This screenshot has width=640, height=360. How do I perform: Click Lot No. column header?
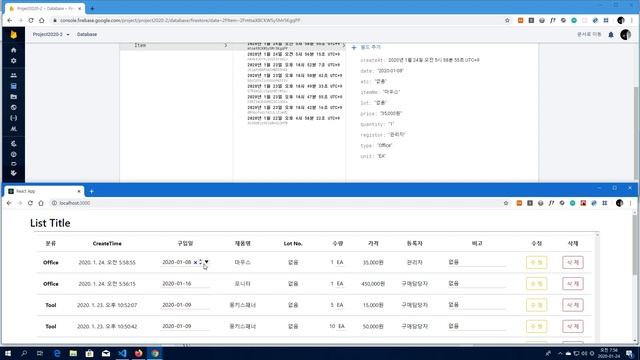click(x=293, y=243)
